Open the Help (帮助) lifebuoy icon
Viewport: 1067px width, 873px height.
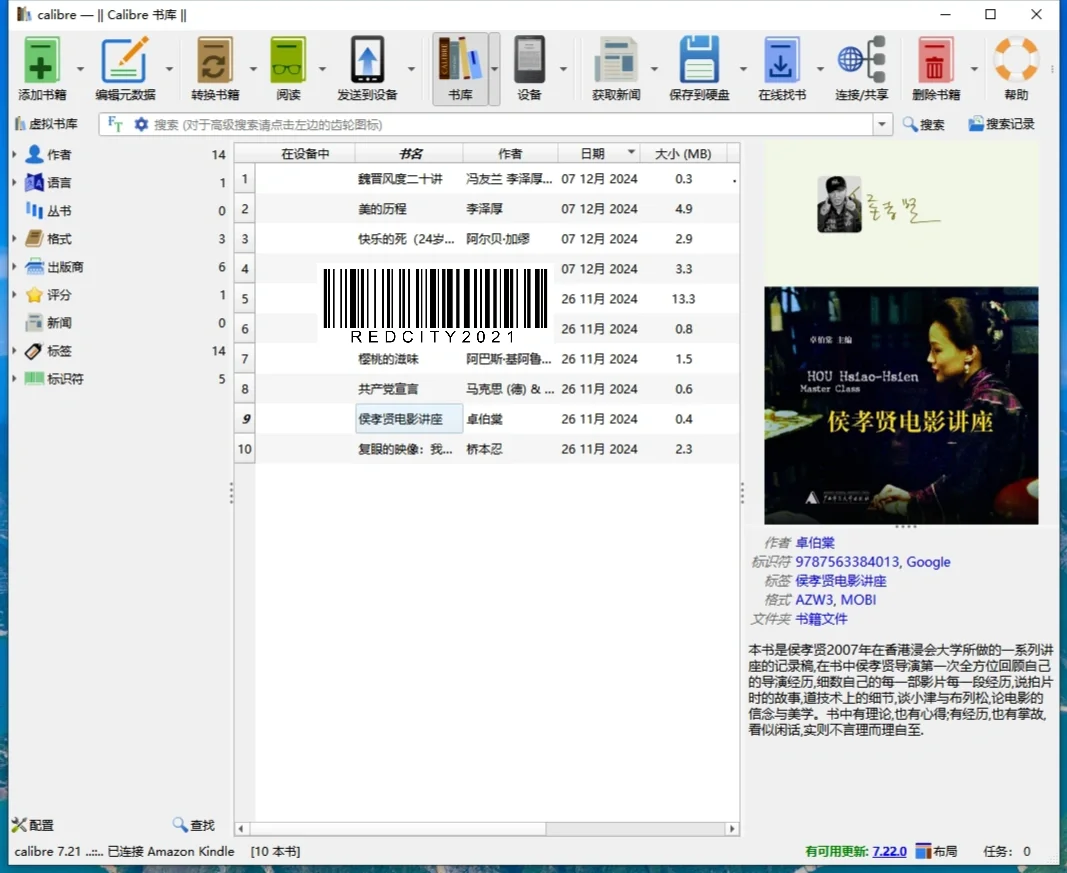pos(1016,60)
